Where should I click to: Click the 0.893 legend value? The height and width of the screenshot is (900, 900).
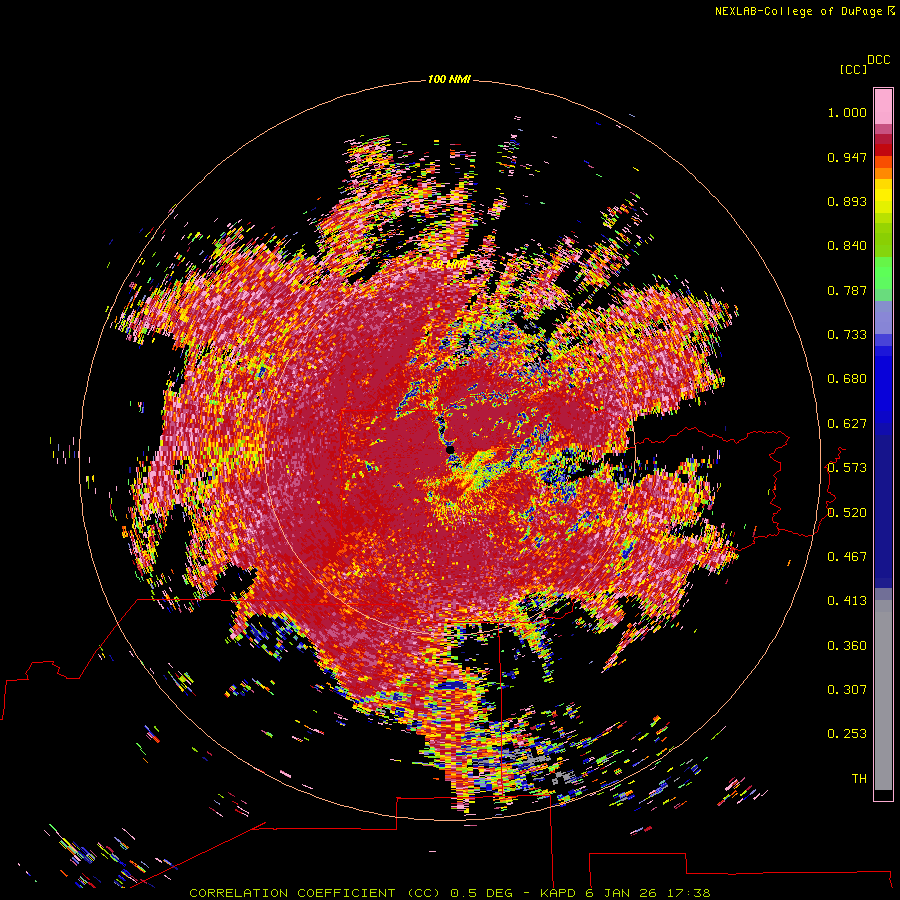click(x=847, y=201)
